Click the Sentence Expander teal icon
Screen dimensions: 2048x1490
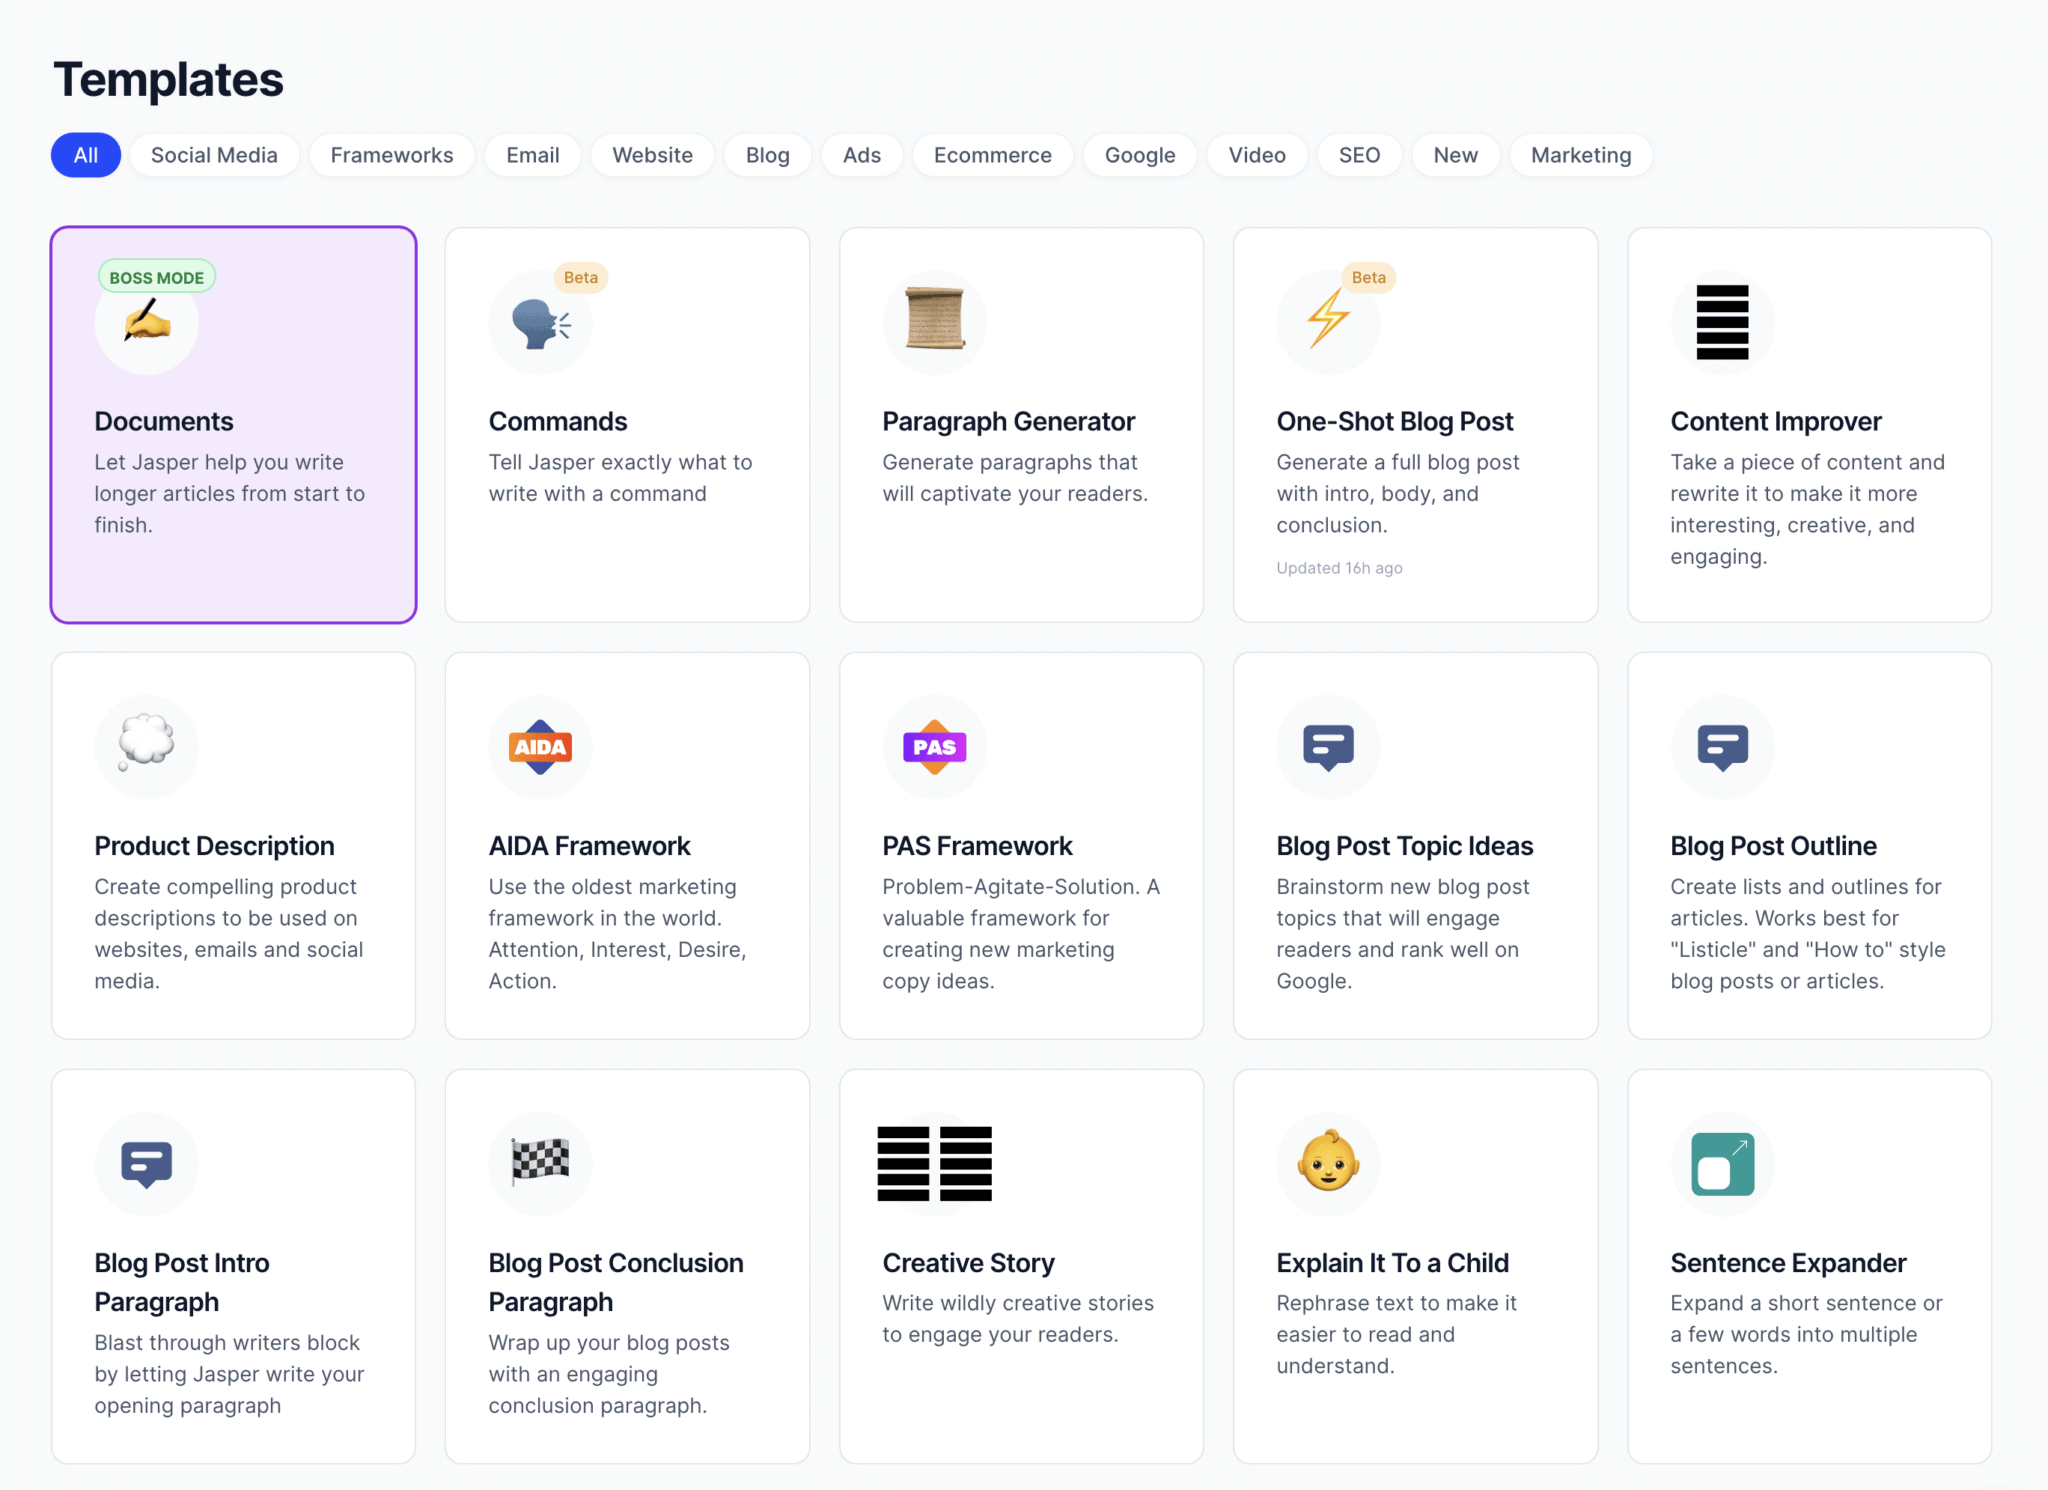pos(1722,1164)
